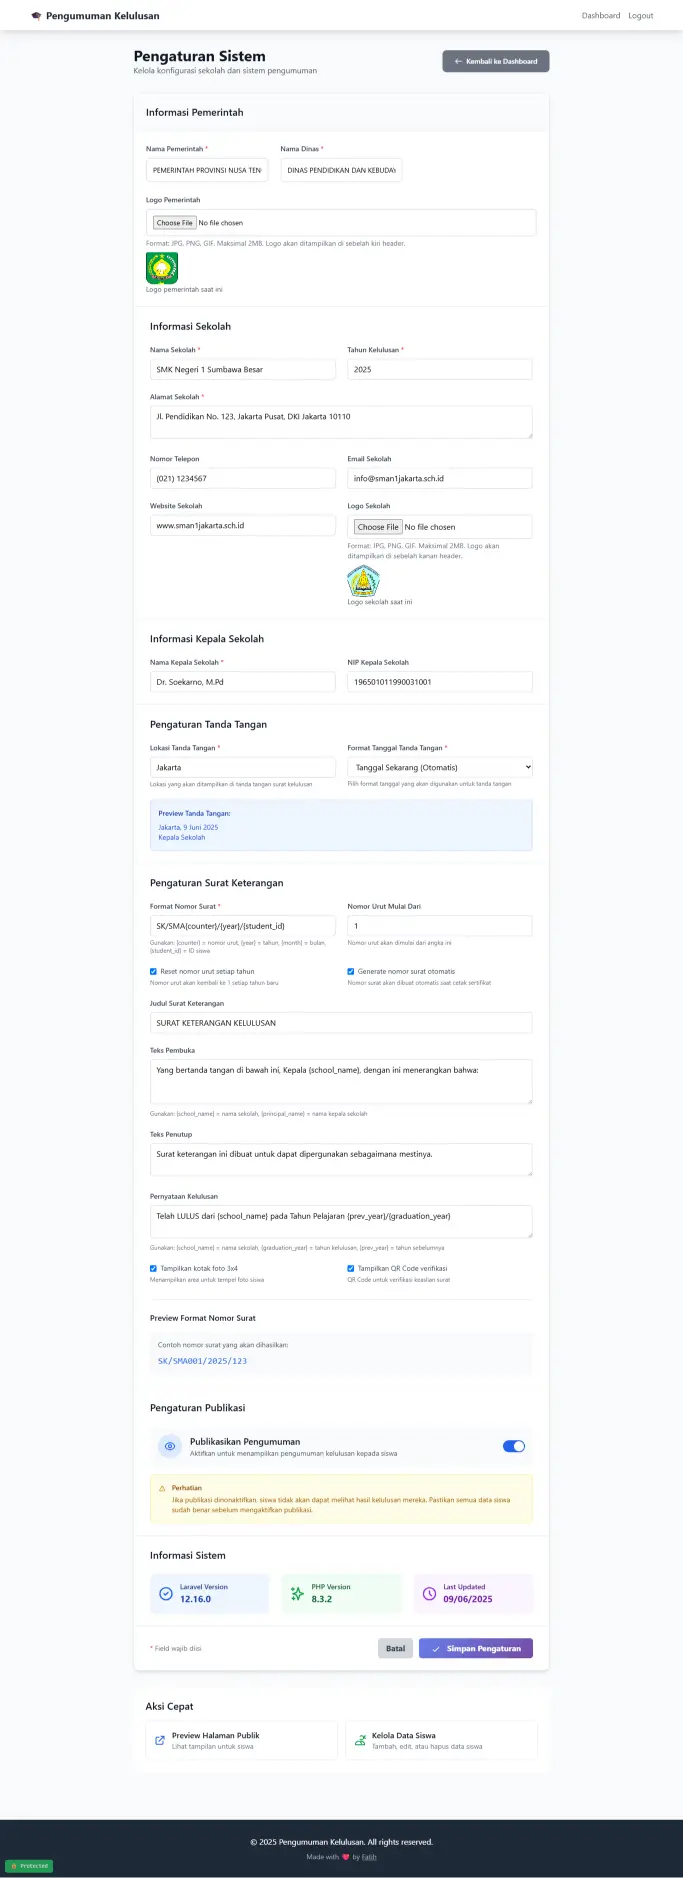Click the Preview Halaman Publik external-link icon

click(x=160, y=1740)
